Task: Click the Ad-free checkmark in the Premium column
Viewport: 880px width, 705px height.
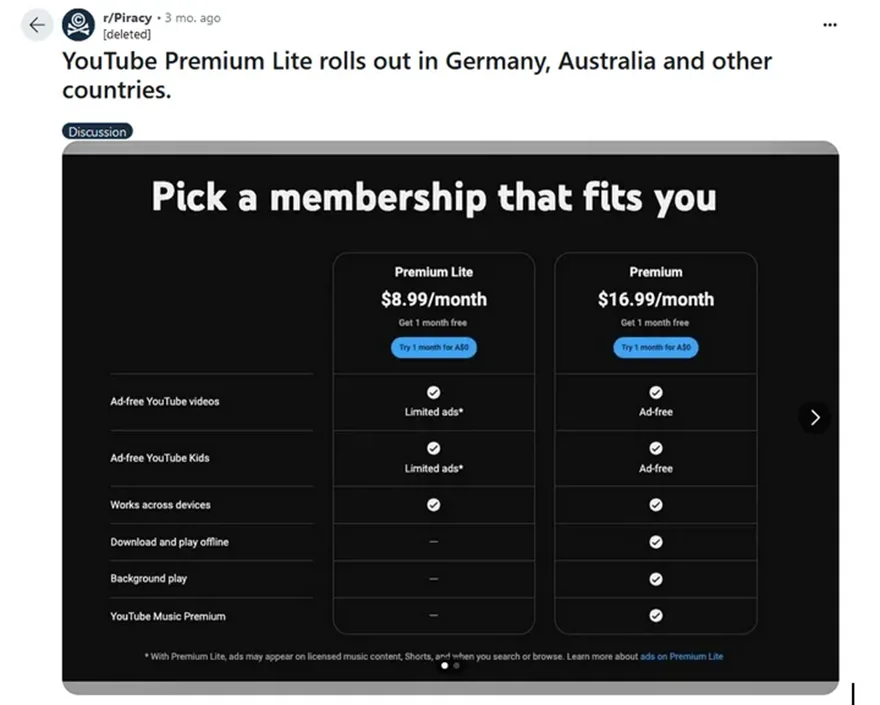Action: click(x=655, y=392)
